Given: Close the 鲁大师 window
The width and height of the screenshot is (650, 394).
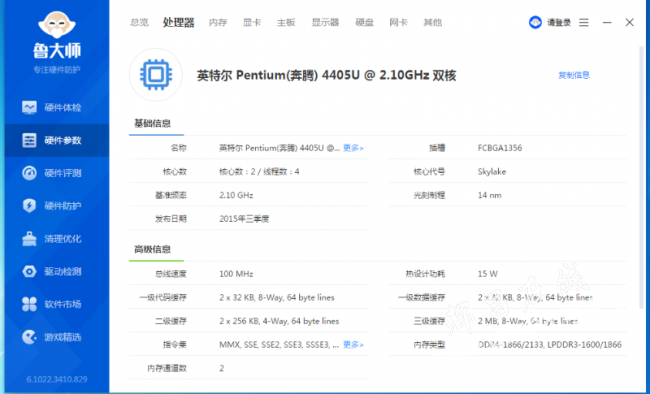Looking at the screenshot, I should pyautogui.click(x=629, y=22).
